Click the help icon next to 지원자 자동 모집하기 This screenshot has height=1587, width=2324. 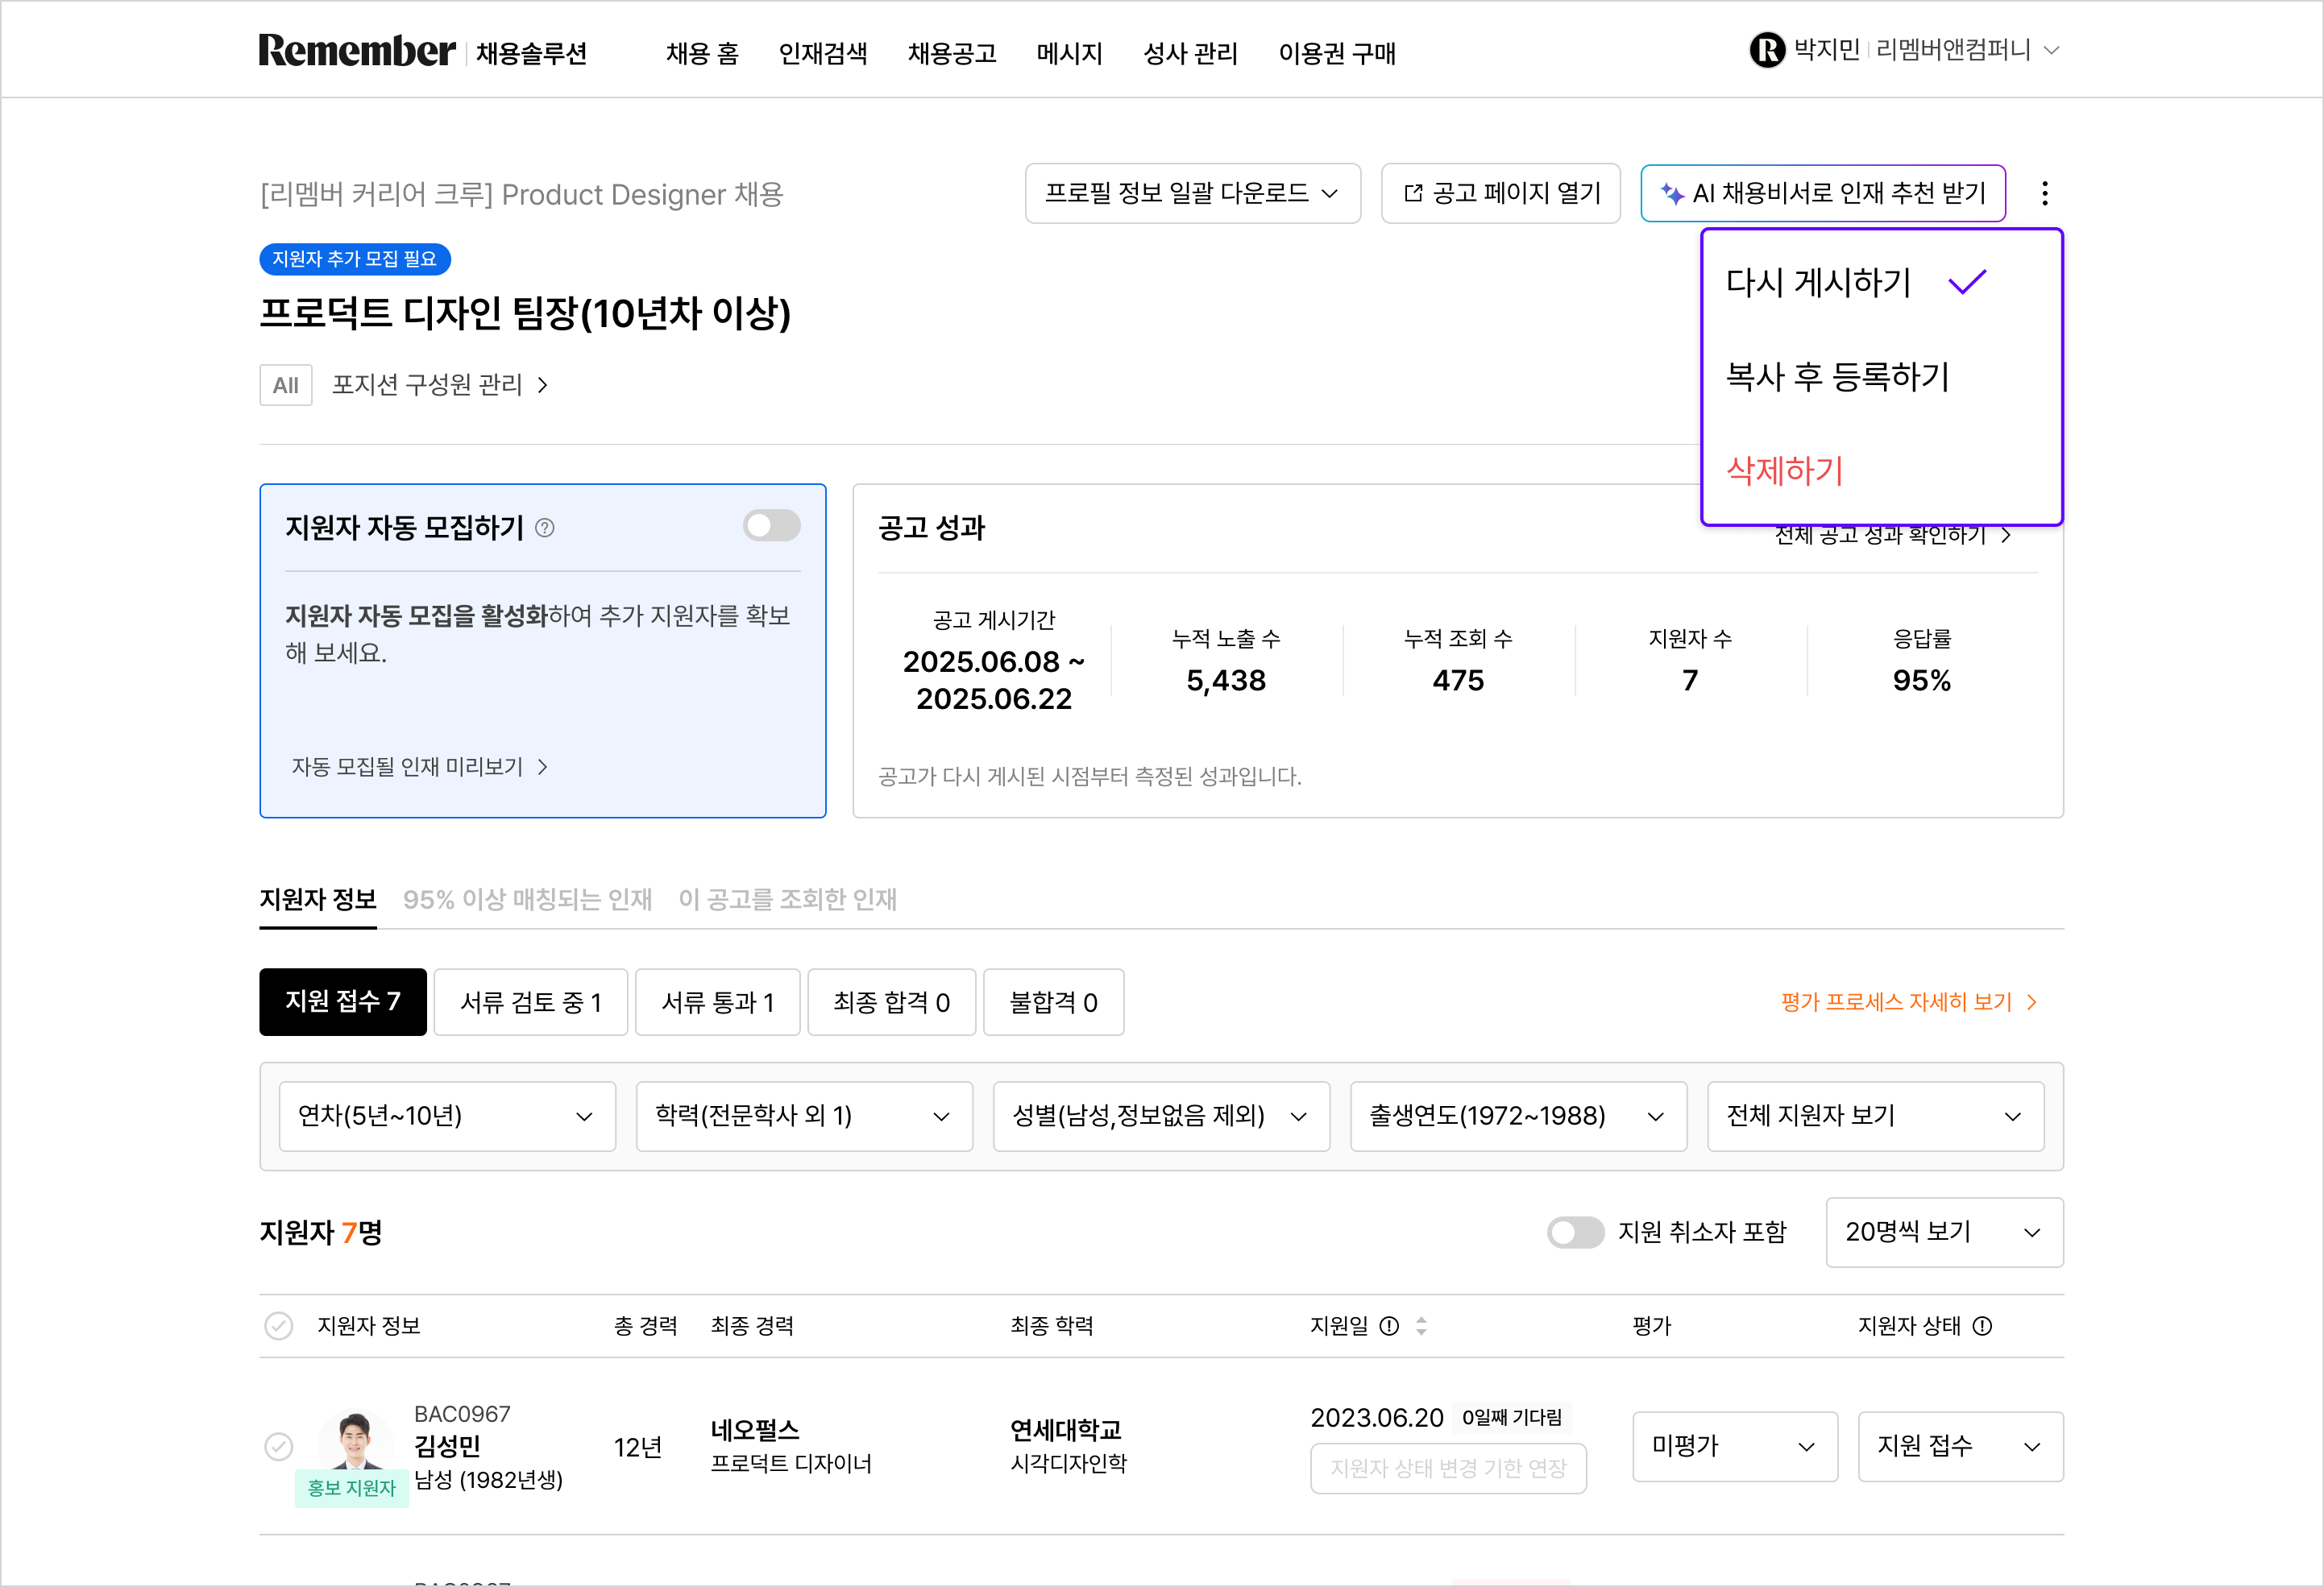(x=546, y=527)
